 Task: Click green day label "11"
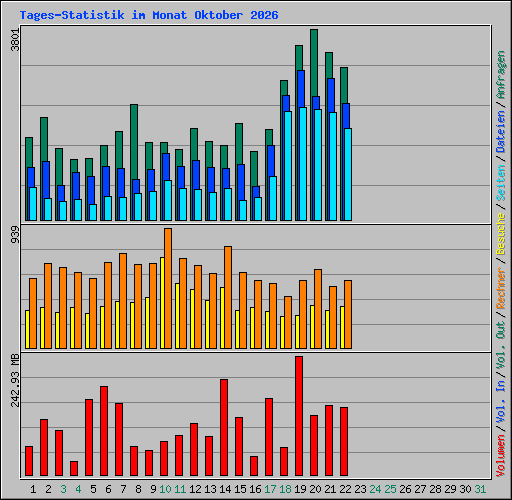180,489
